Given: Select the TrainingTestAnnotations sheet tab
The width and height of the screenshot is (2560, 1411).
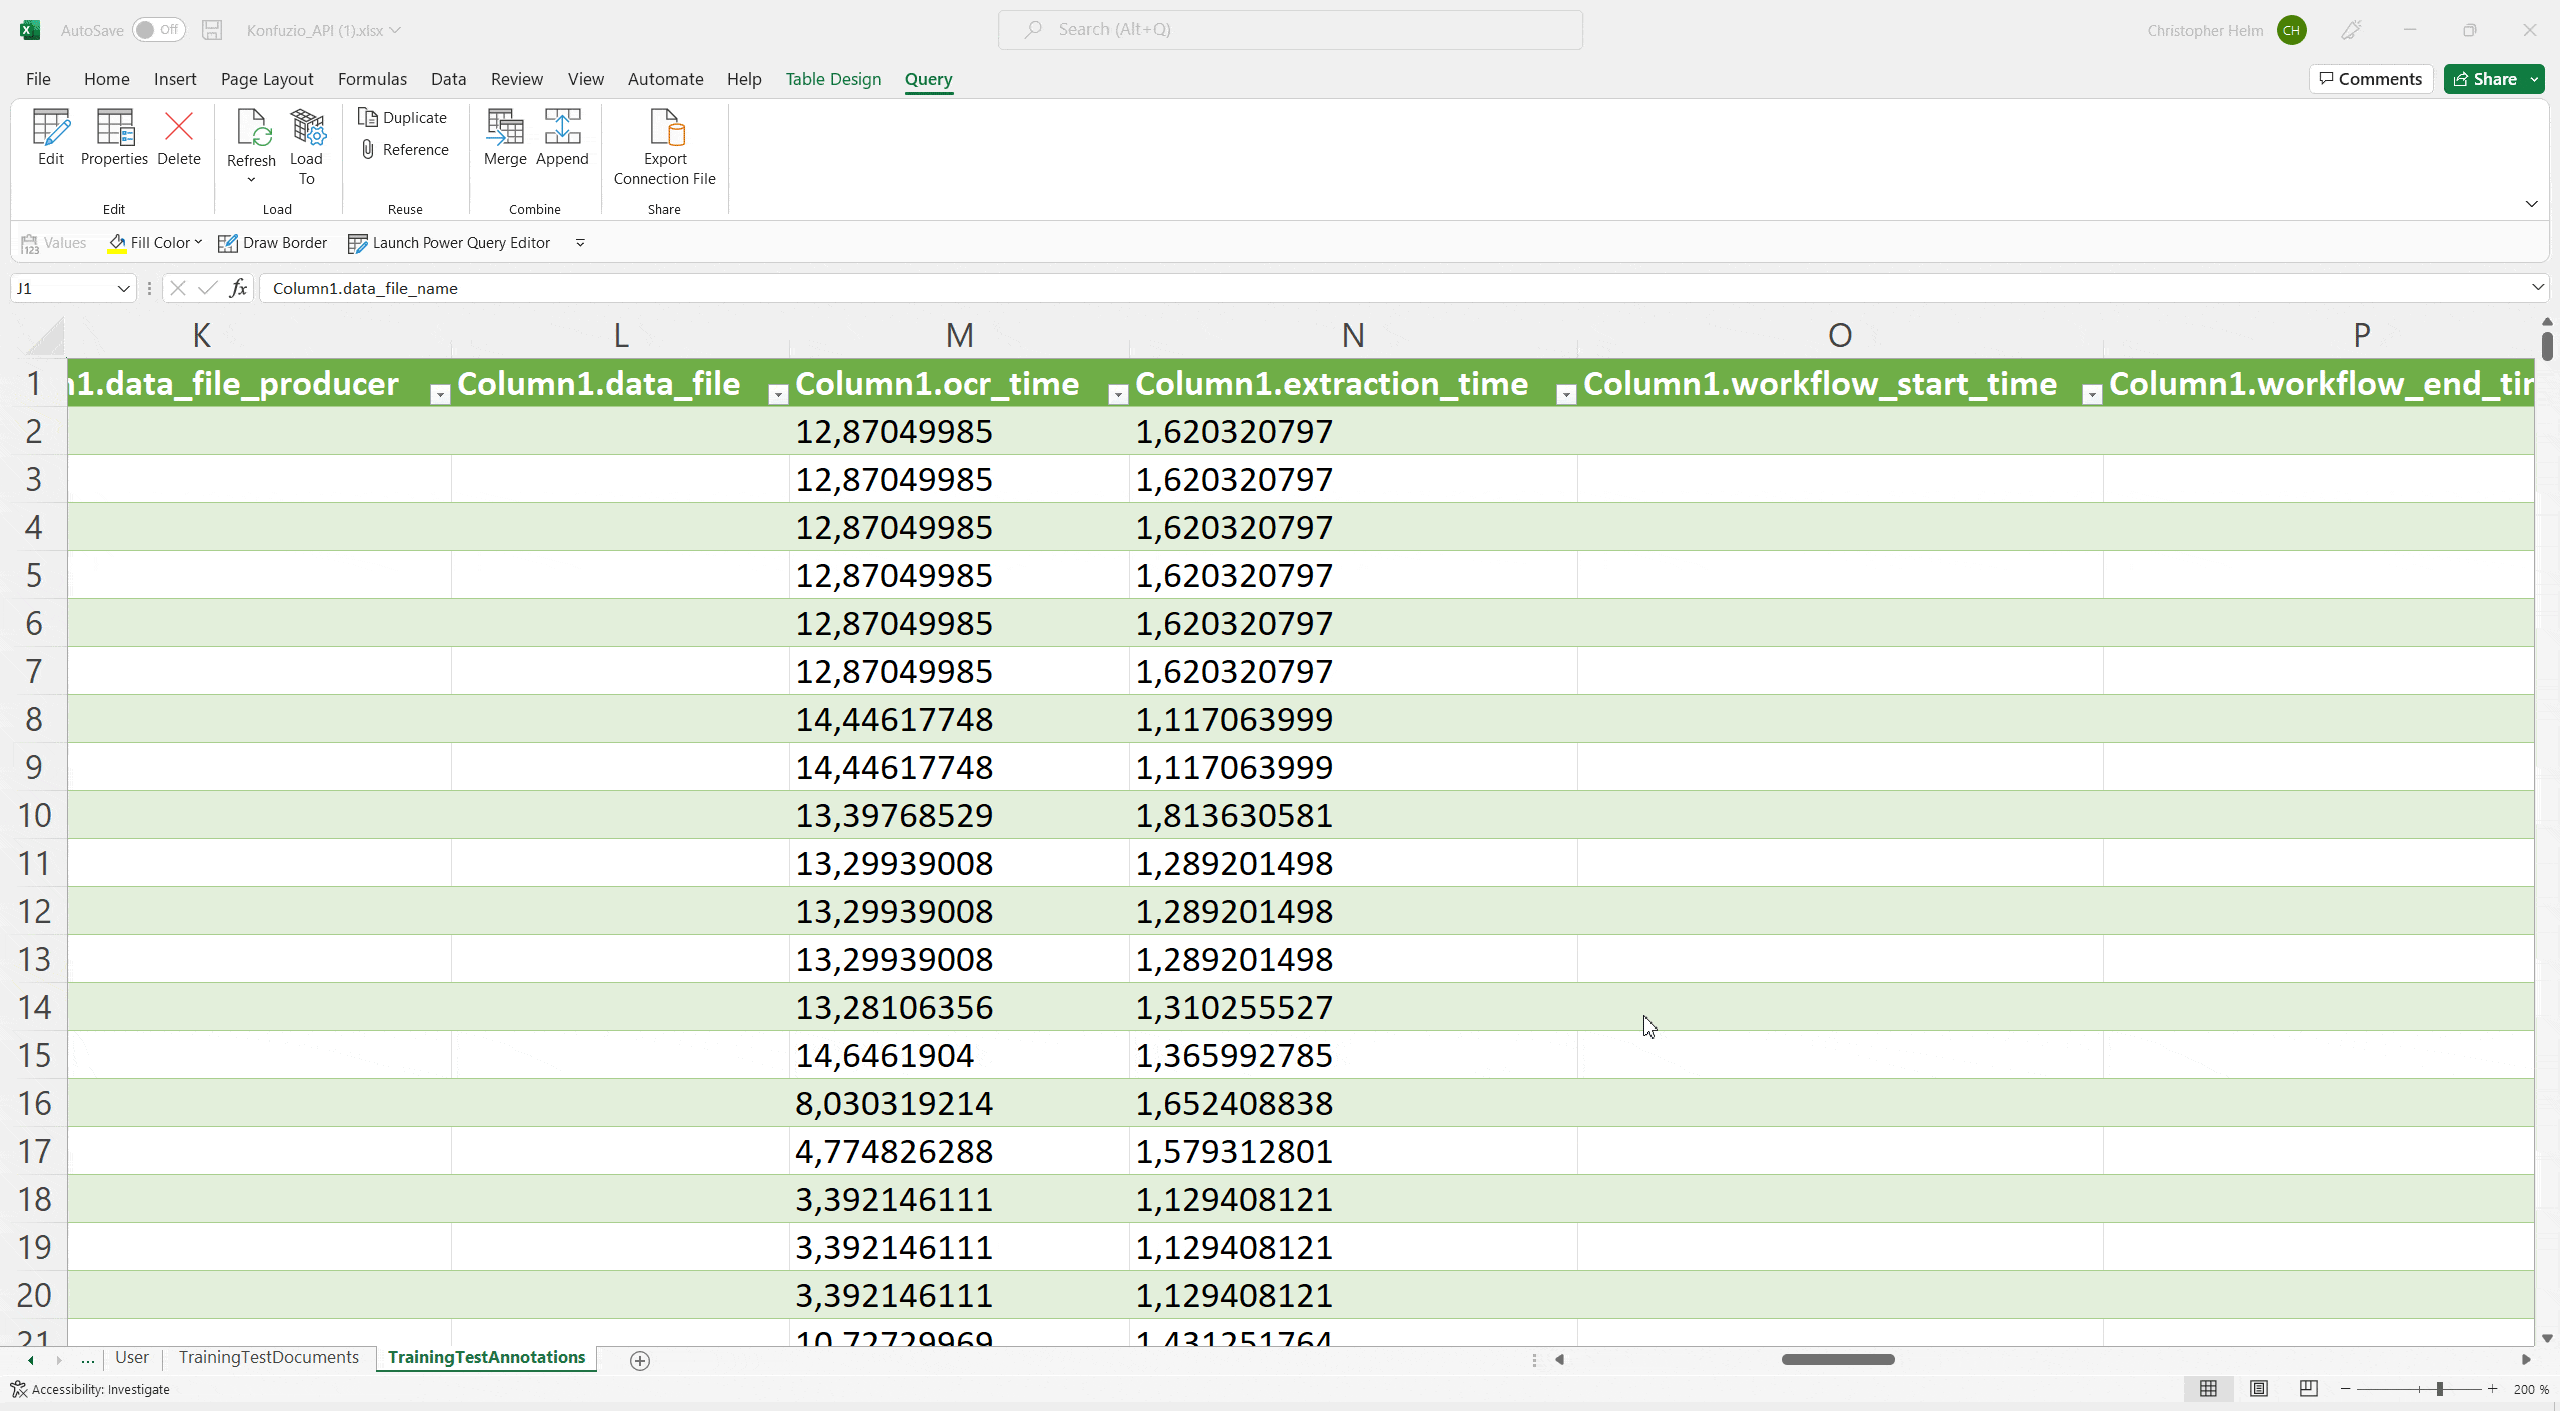Looking at the screenshot, I should 486,1357.
